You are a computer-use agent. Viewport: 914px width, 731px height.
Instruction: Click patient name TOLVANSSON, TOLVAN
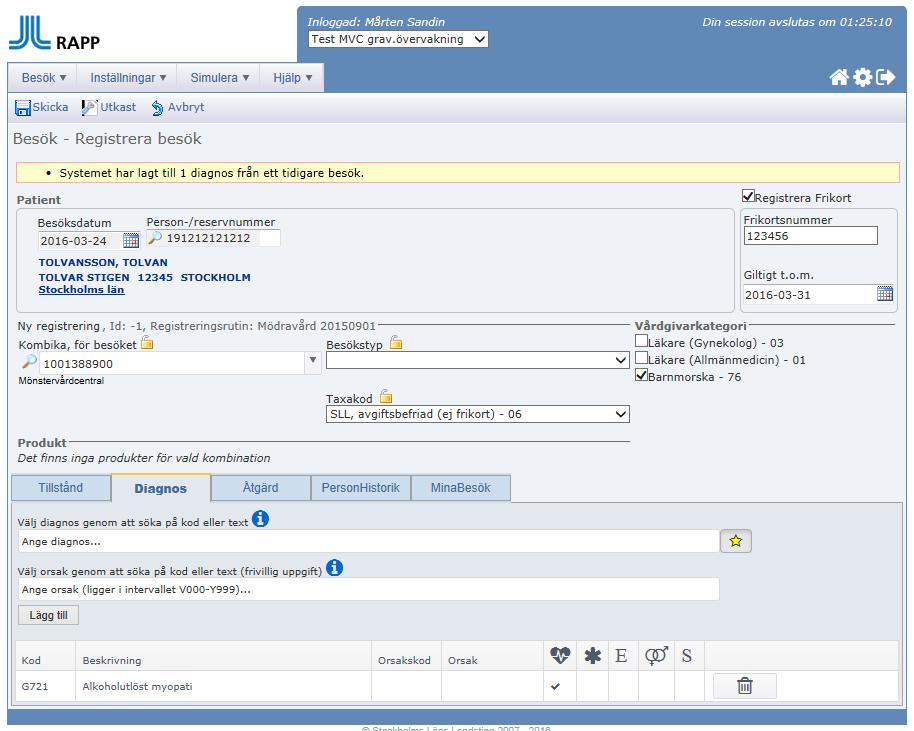click(x=103, y=262)
